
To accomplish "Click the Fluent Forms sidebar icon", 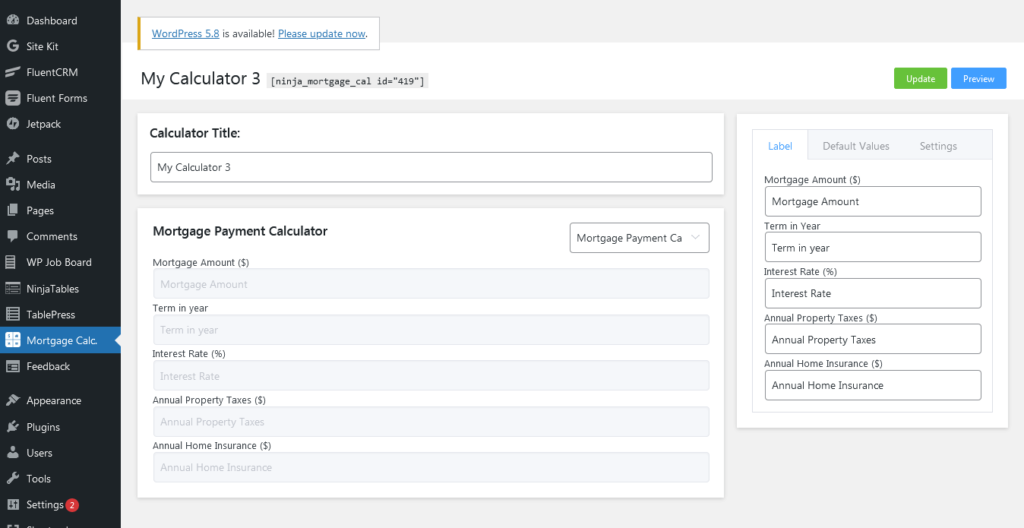I will coord(12,98).
